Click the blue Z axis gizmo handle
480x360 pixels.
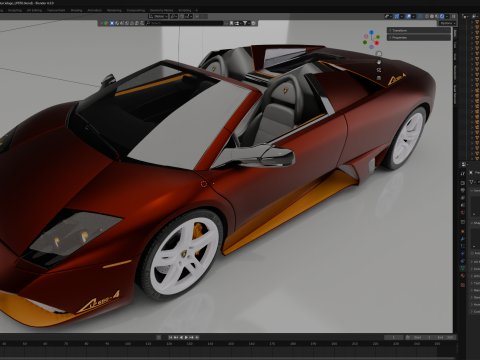(x=371, y=32)
